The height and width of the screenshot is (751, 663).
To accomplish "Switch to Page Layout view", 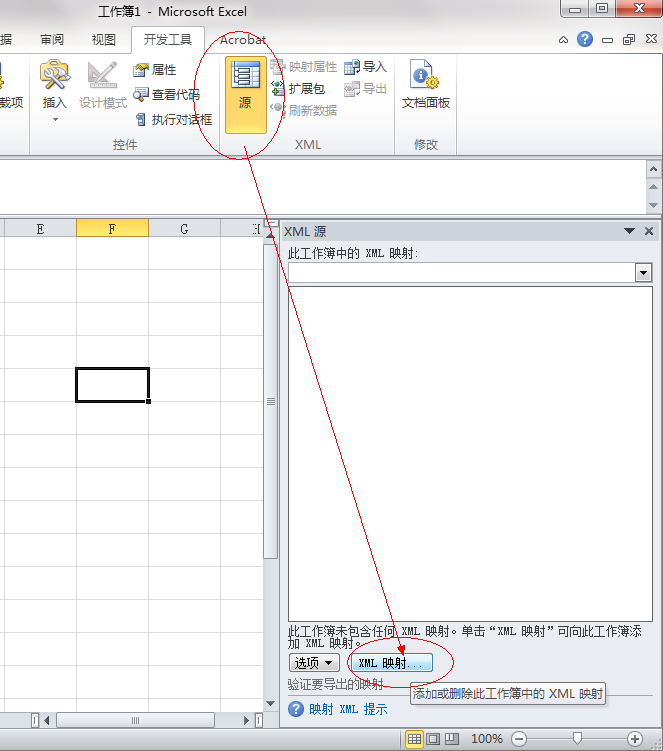I will [433, 739].
